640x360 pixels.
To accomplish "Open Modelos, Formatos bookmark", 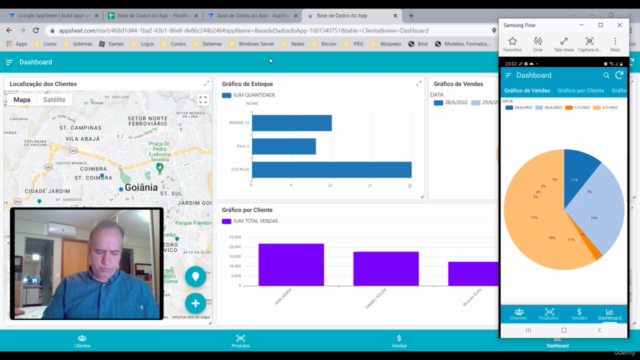I will point(462,44).
